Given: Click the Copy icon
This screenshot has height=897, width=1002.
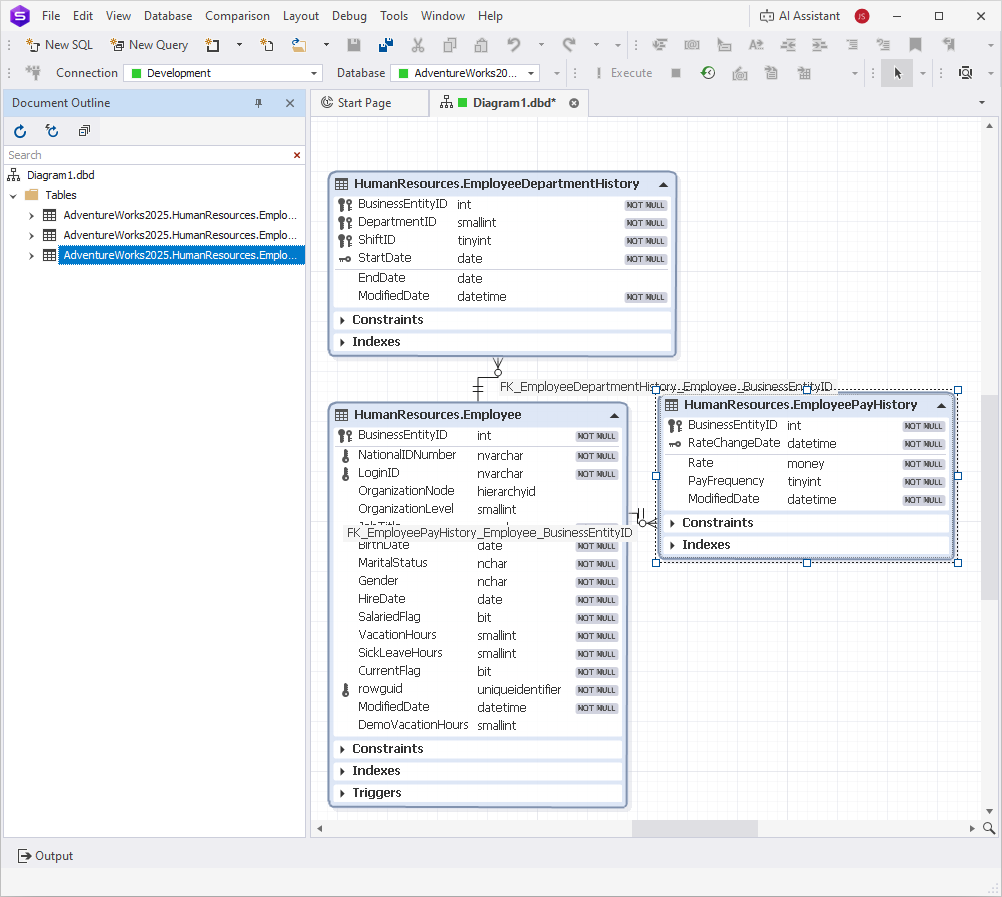Looking at the screenshot, I should tap(450, 45).
